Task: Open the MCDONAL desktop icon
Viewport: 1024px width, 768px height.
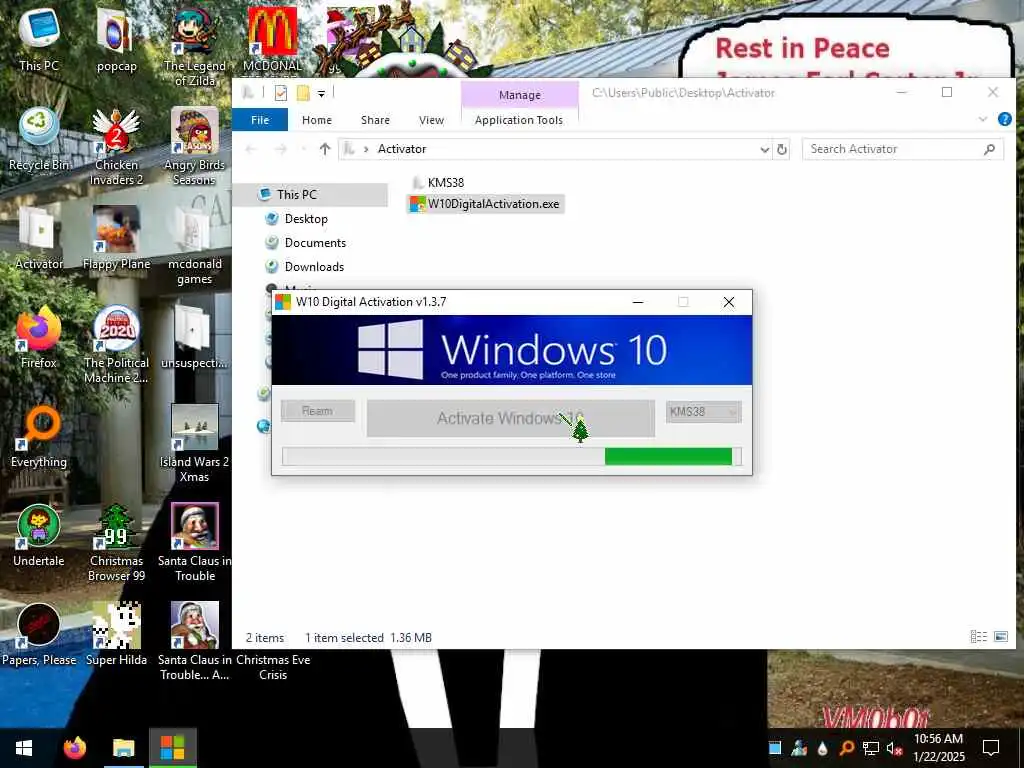Action: [272, 39]
